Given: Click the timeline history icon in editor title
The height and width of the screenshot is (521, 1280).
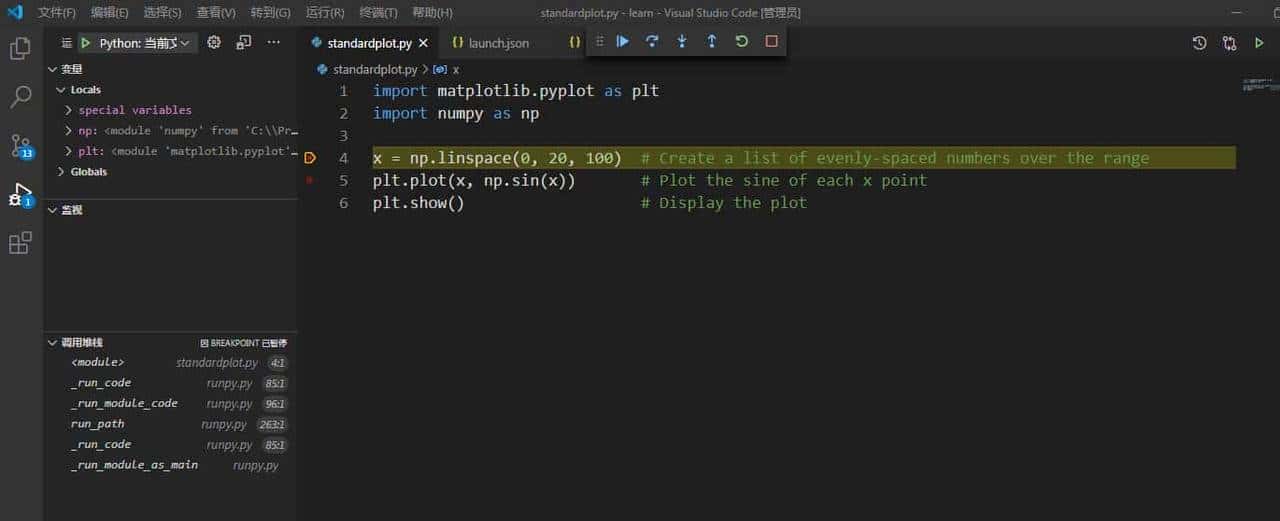Looking at the screenshot, I should 1200,43.
